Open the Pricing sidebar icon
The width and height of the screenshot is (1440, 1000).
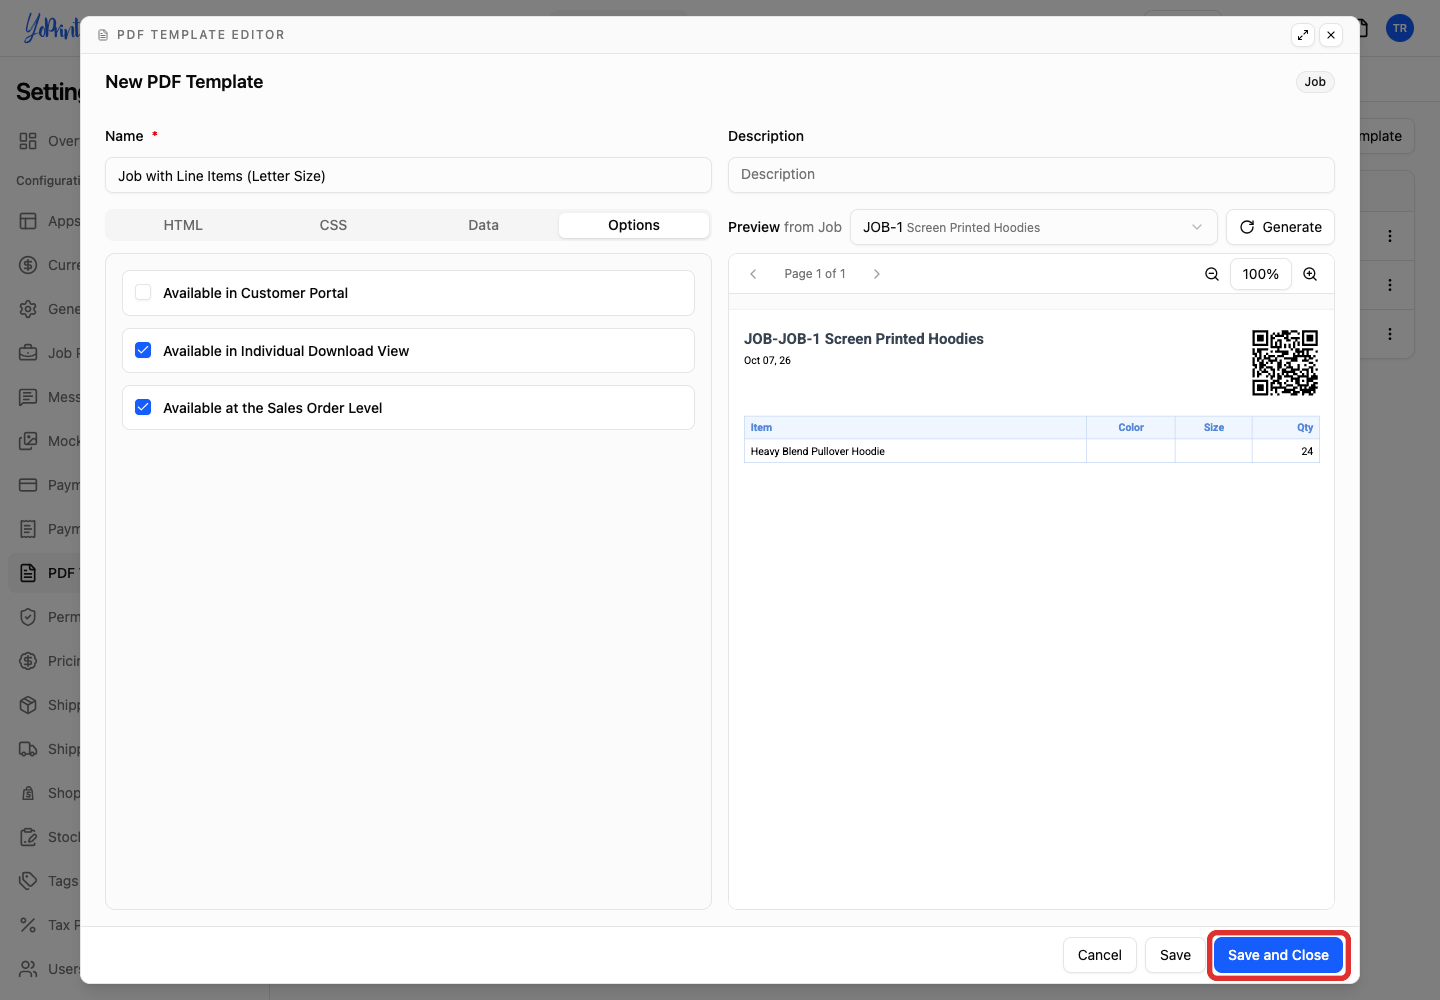coord(28,661)
